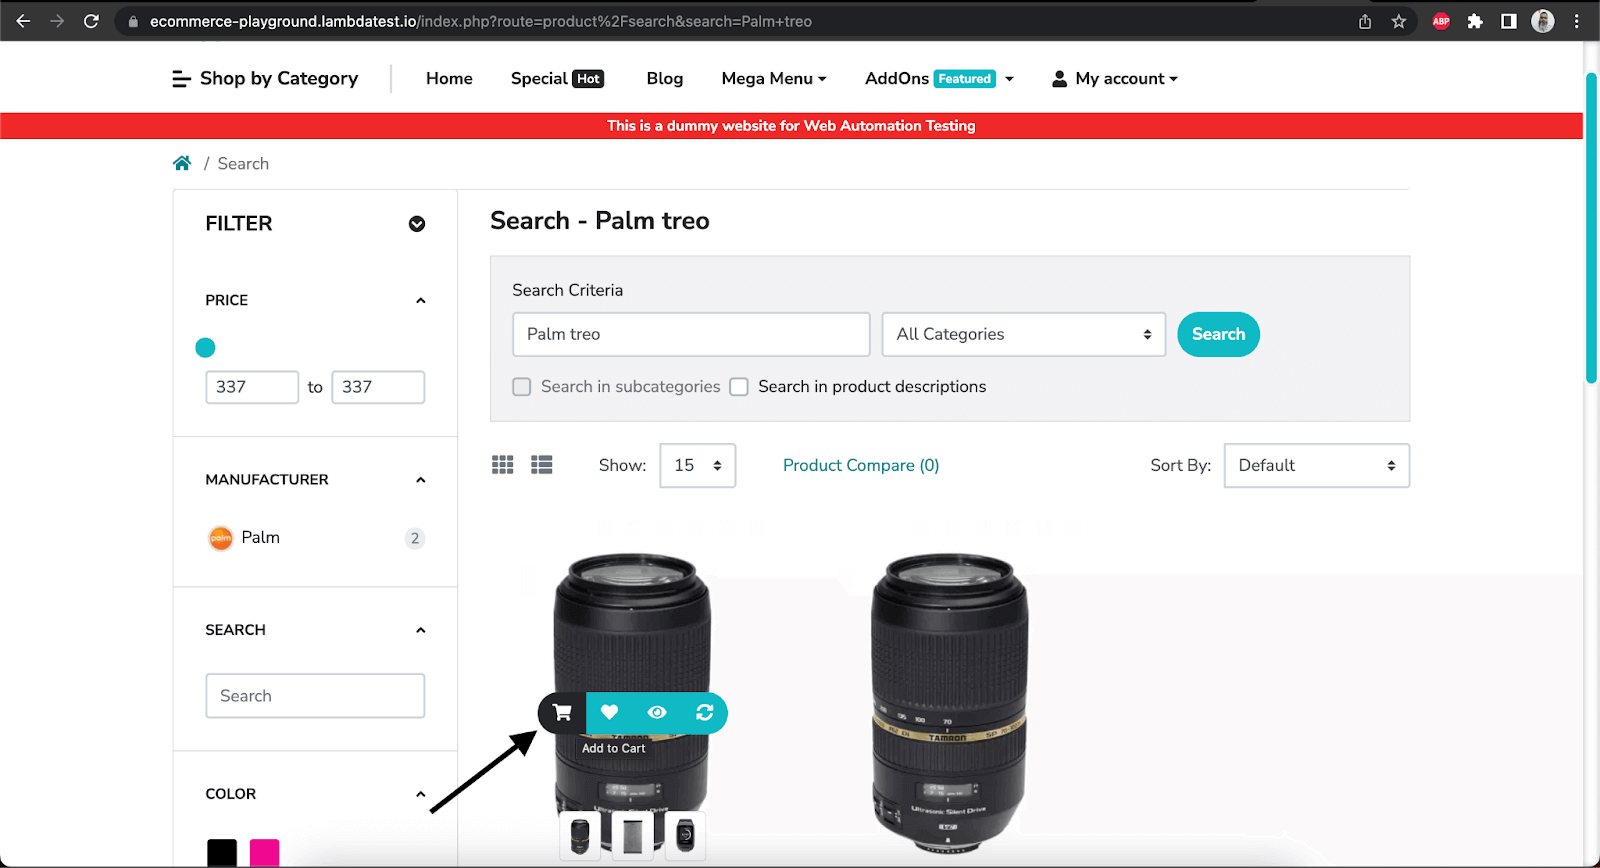
Task: Click the page vertical scrollbar
Action: pyautogui.click(x=1591, y=228)
